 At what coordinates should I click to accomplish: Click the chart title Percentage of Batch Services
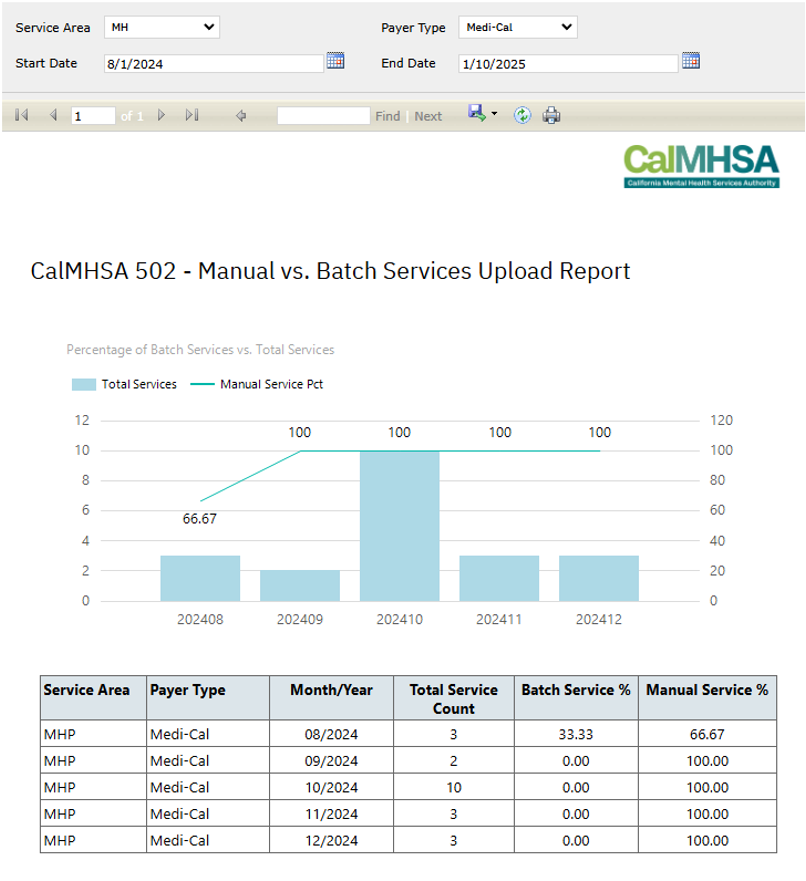[x=201, y=349]
